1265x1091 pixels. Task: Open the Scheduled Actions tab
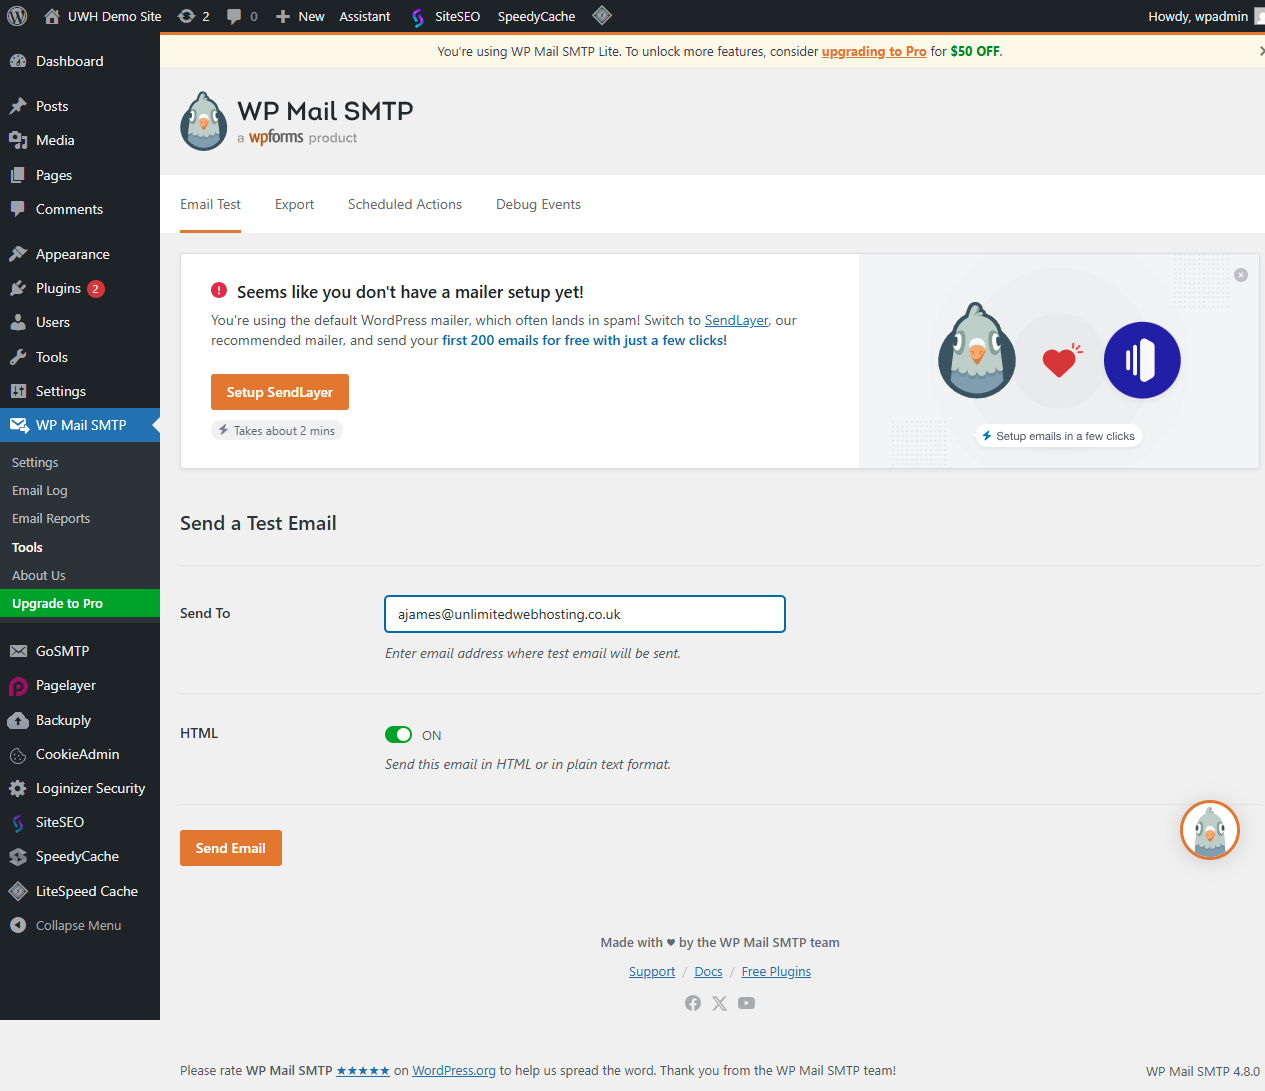[405, 204]
